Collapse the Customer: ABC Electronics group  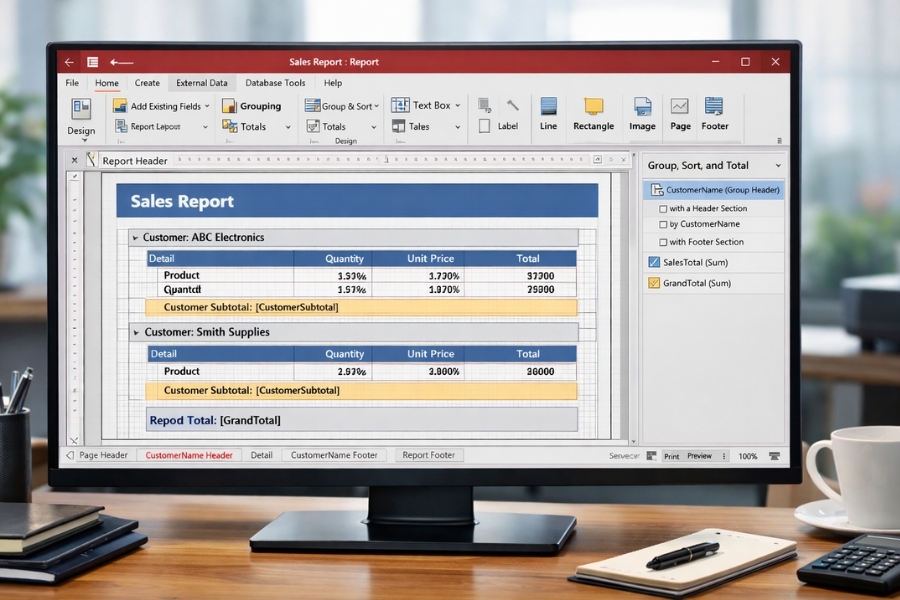[x=136, y=238]
